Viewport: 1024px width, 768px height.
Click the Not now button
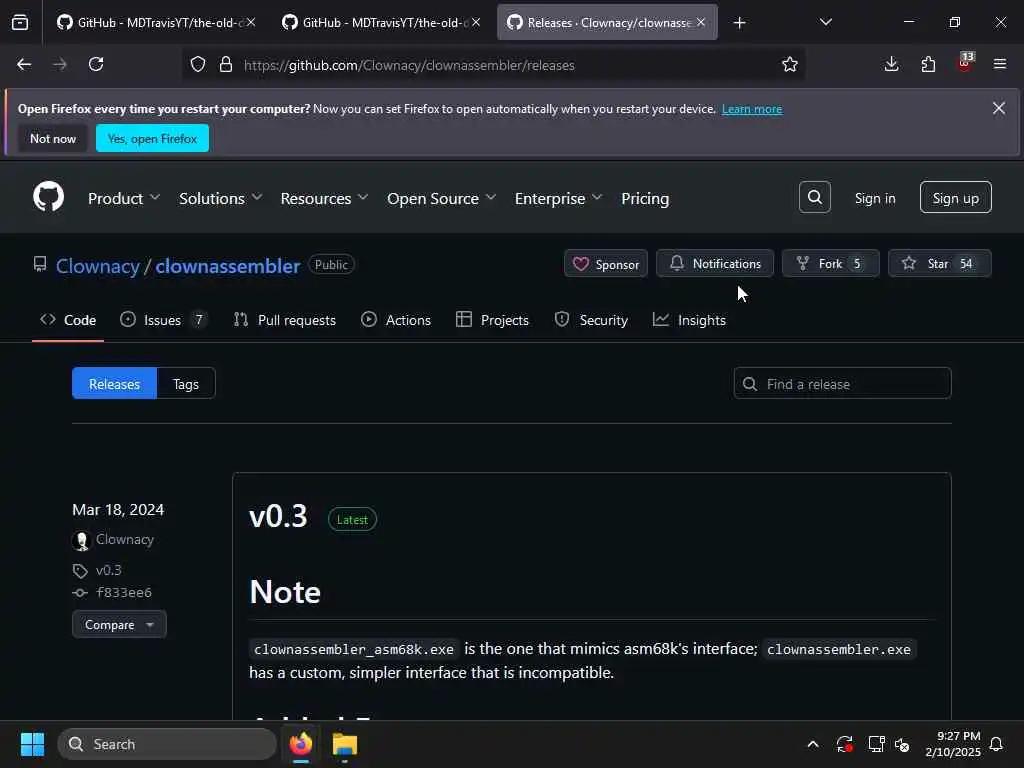pos(53,138)
